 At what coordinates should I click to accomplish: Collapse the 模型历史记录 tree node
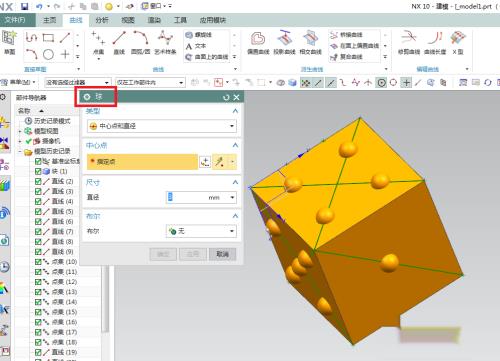(20, 152)
